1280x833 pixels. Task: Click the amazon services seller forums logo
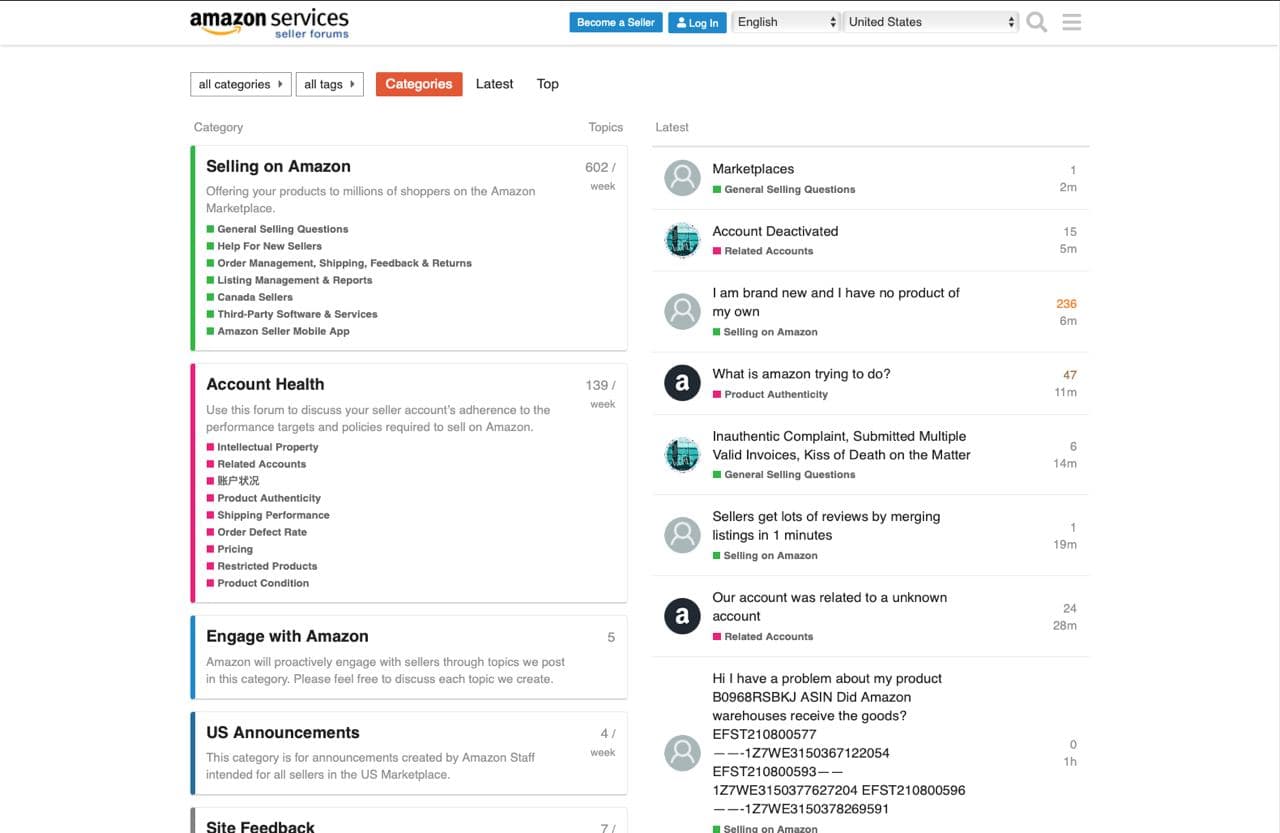(x=267, y=22)
